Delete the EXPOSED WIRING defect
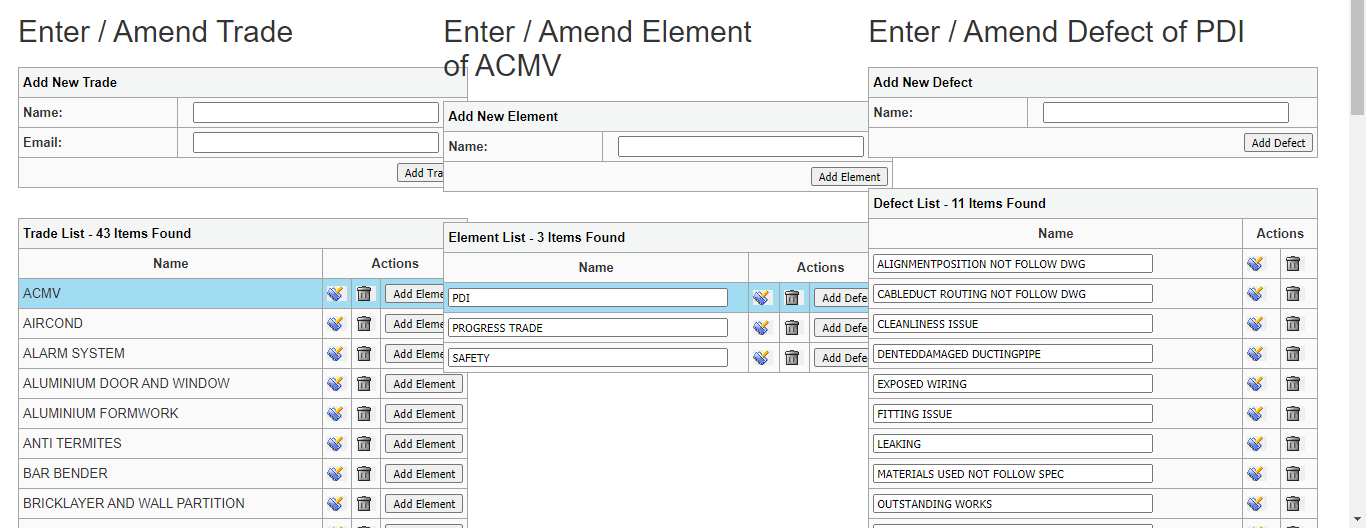Viewport: 1366px width, 528px height. click(1293, 384)
